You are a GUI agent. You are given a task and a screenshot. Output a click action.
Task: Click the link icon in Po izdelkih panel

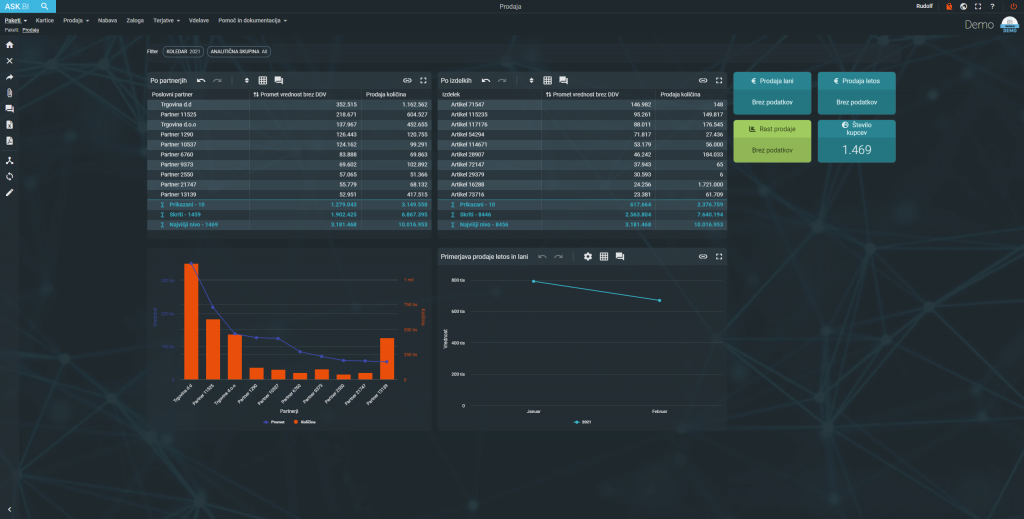(702, 80)
